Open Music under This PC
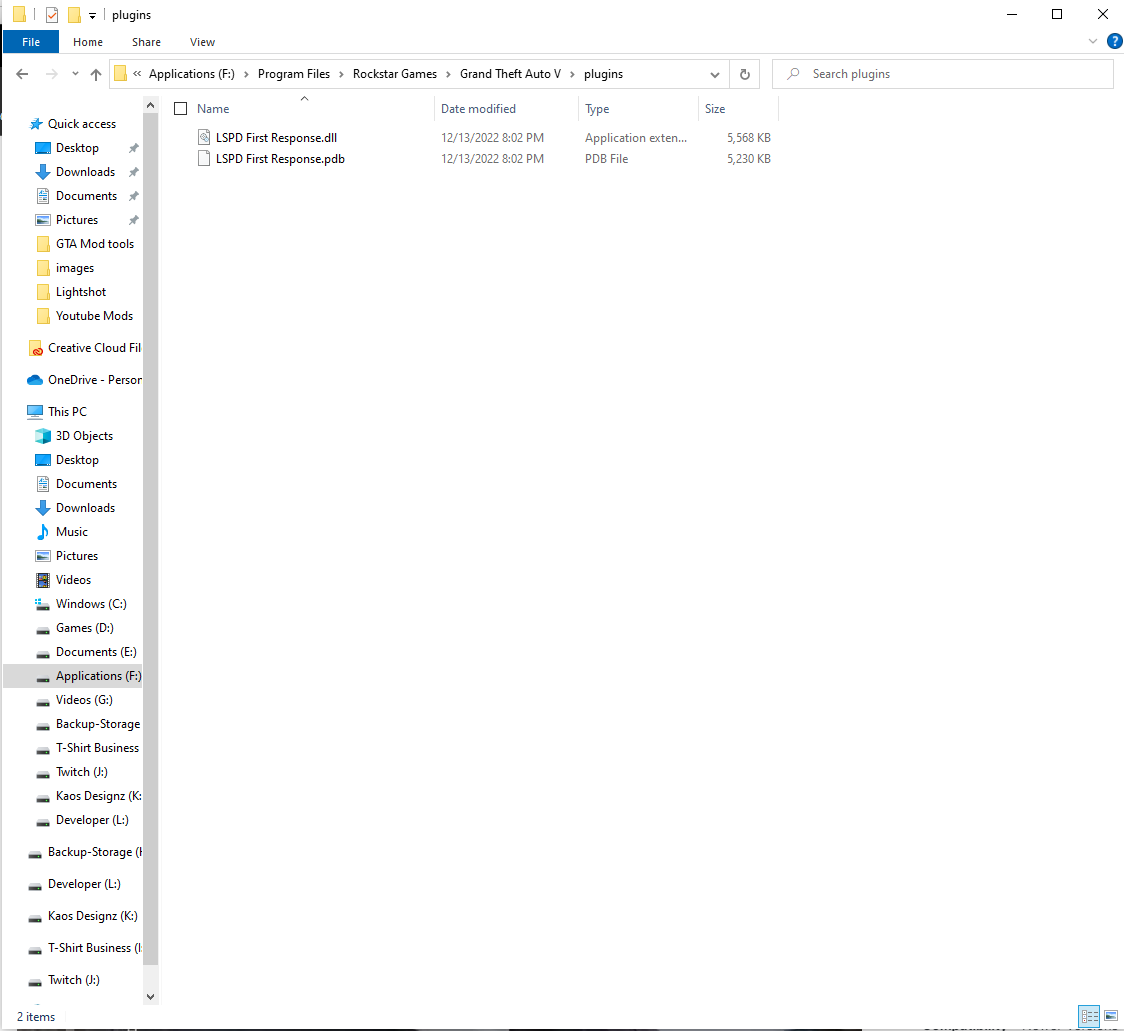Viewport: 1124px width, 1031px height. click(x=72, y=532)
